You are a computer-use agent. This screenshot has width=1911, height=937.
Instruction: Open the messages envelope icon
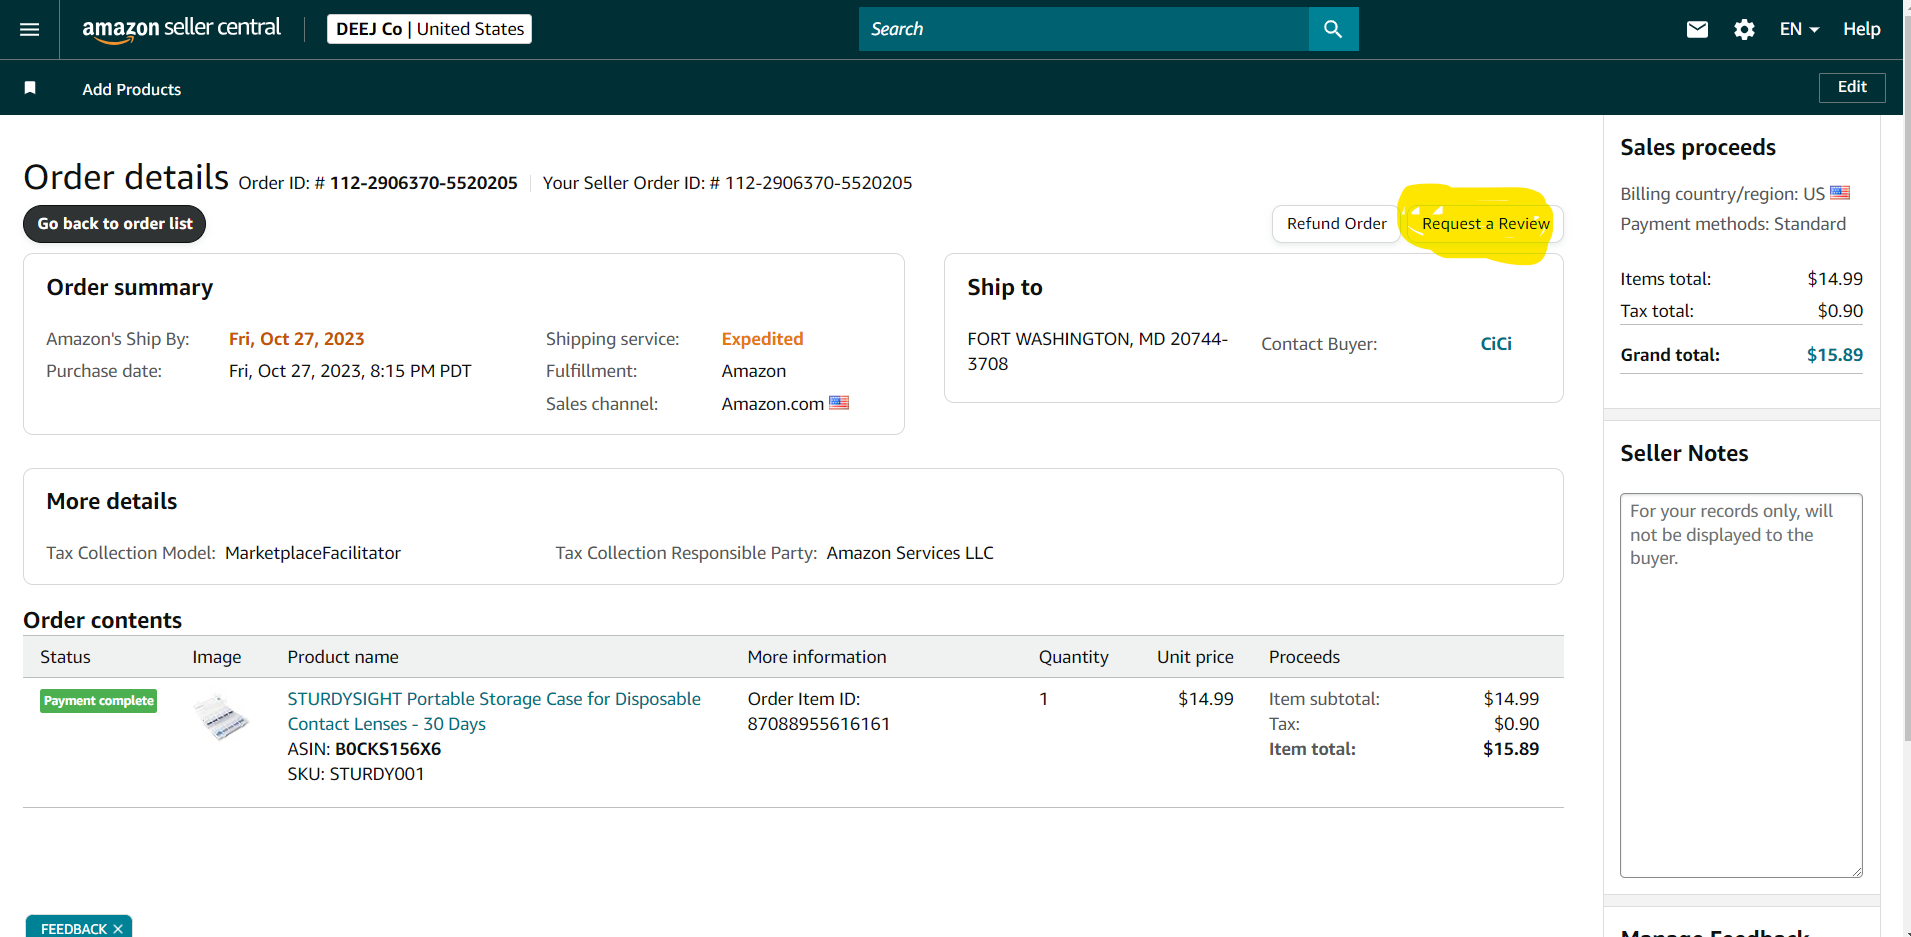point(1697,29)
